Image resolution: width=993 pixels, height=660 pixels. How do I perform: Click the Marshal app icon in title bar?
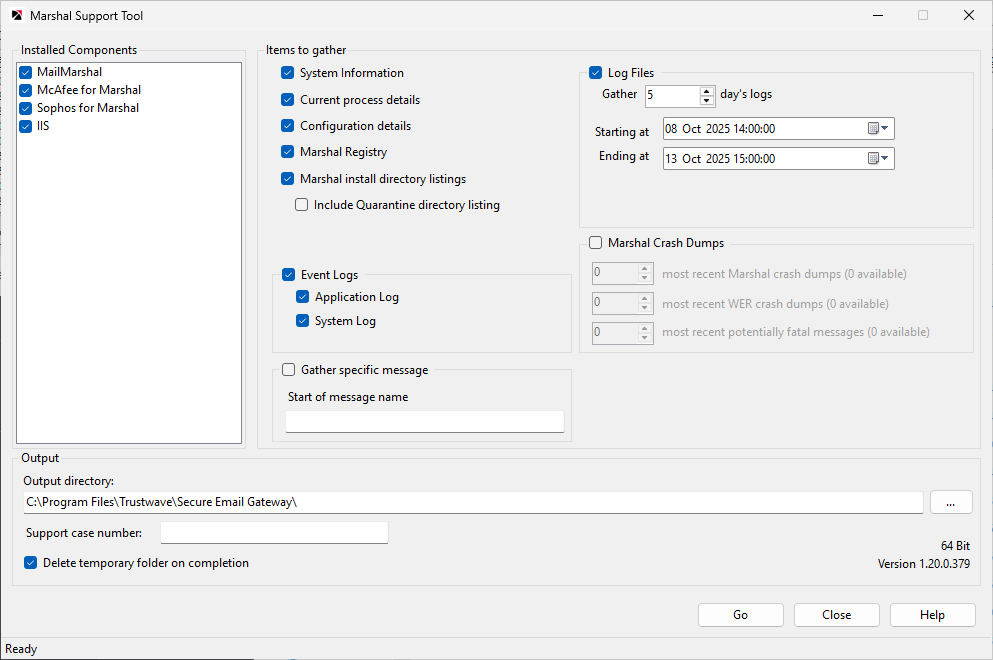click(16, 16)
